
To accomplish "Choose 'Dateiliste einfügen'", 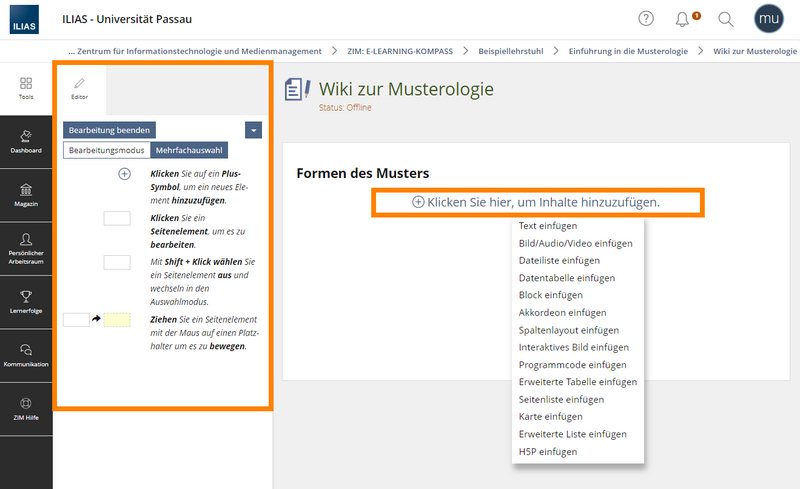I will point(559,260).
